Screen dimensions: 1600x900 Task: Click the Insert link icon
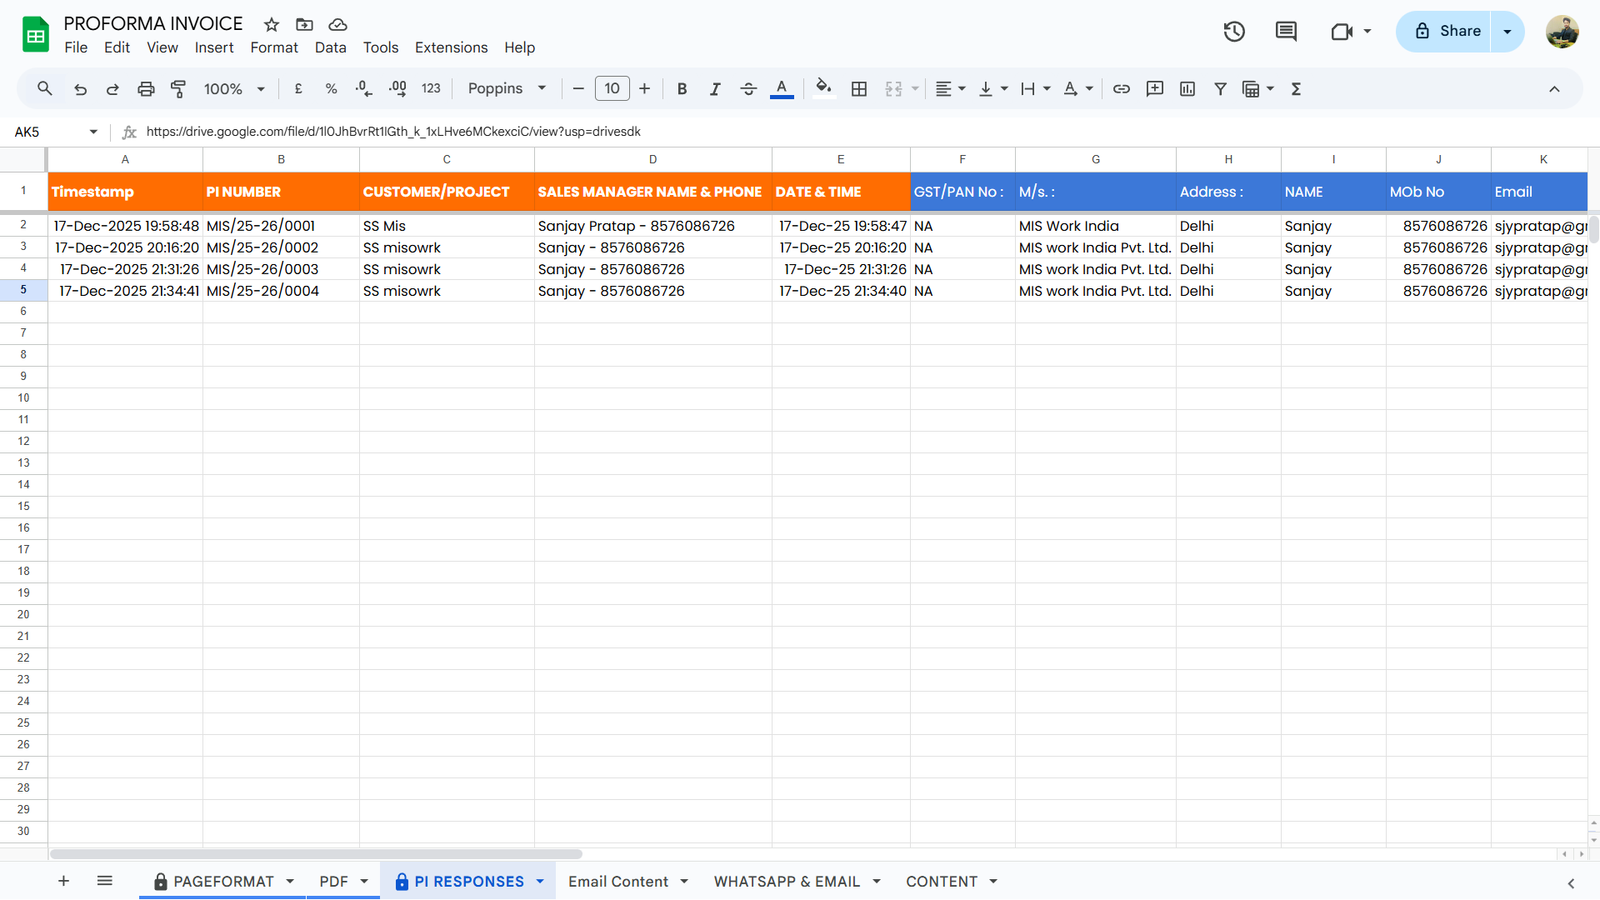pos(1121,89)
